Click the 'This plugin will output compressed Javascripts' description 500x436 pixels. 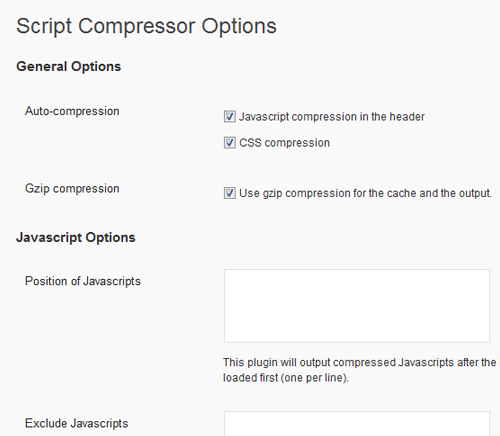coord(360,362)
